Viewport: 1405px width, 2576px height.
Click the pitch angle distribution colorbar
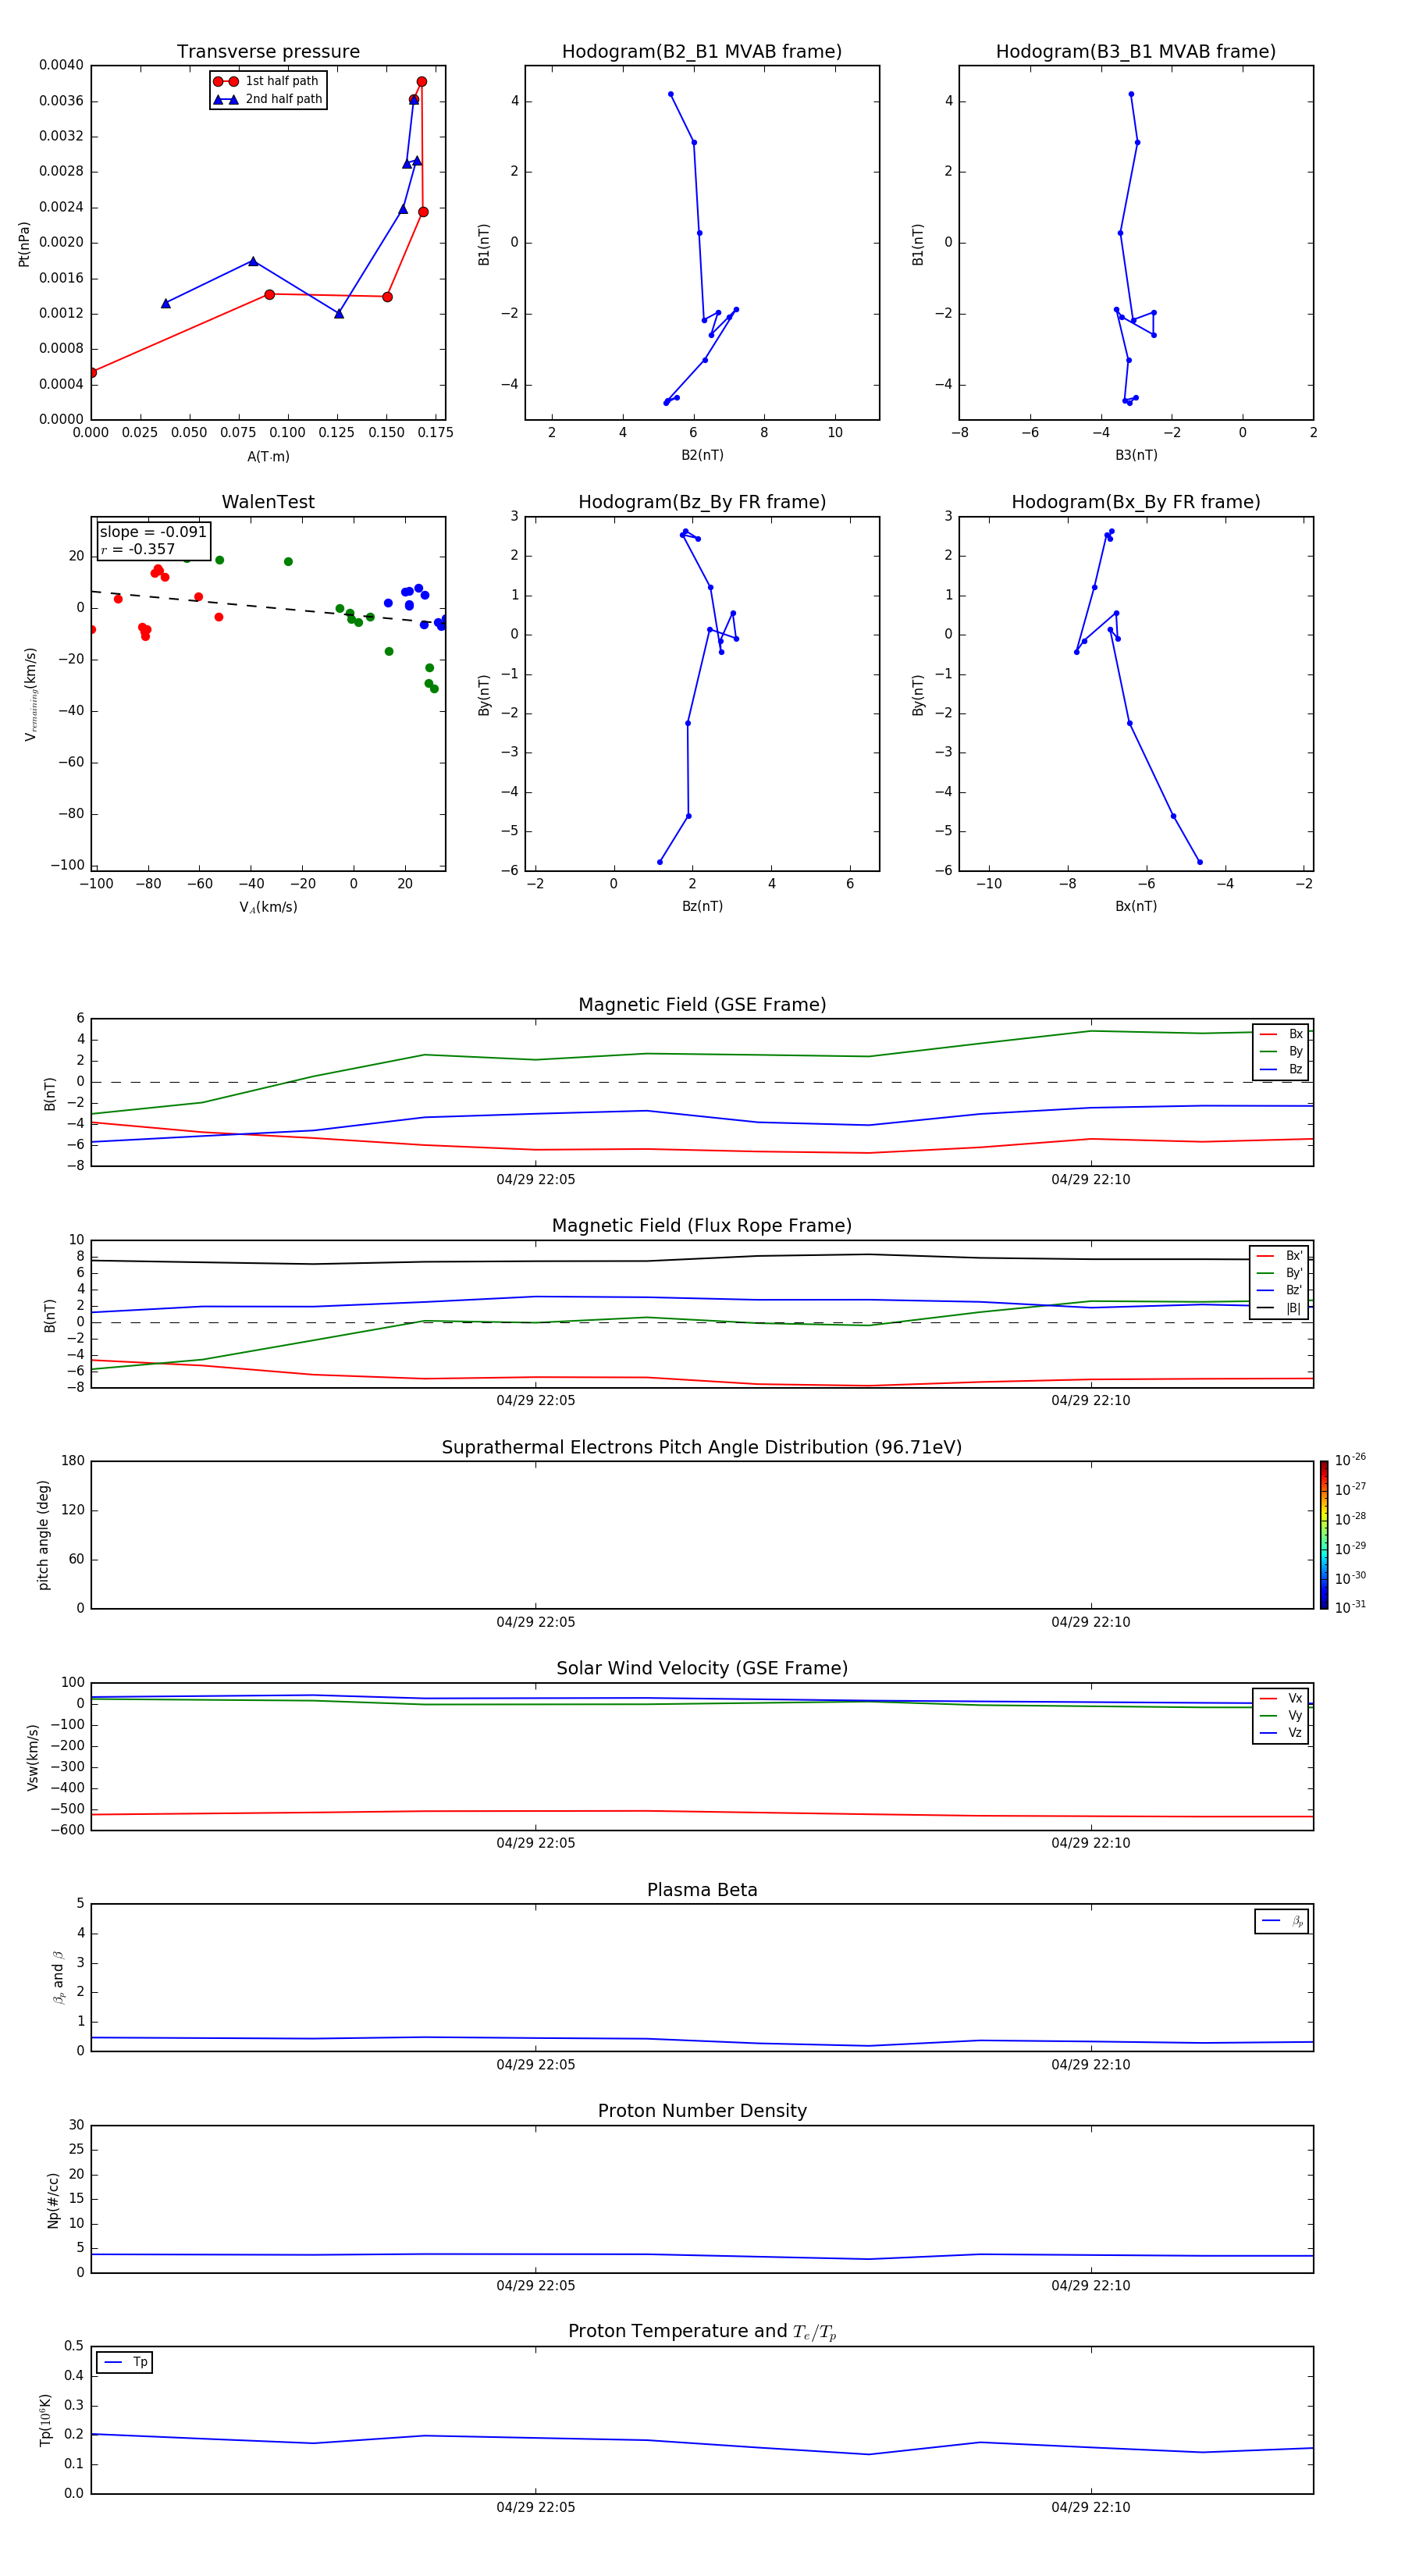[1324, 1535]
